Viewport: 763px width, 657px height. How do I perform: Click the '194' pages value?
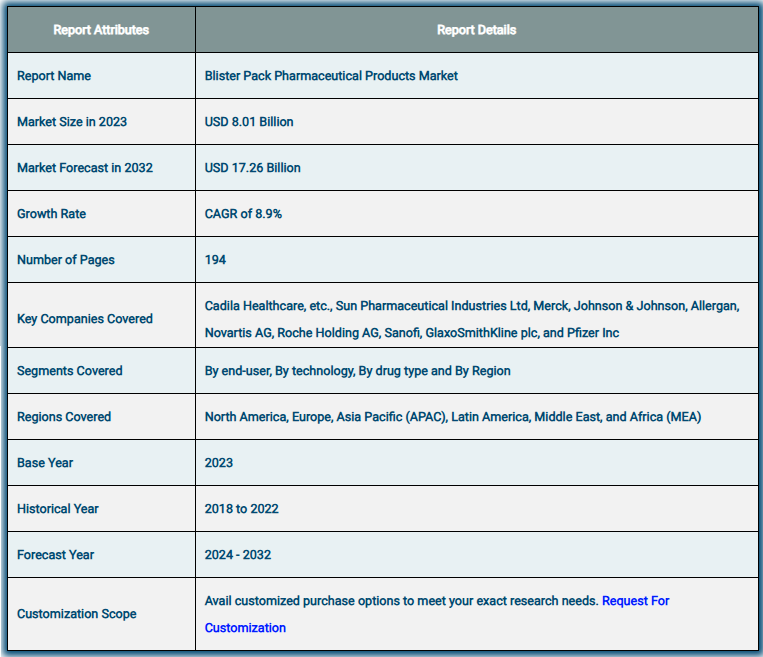point(215,260)
